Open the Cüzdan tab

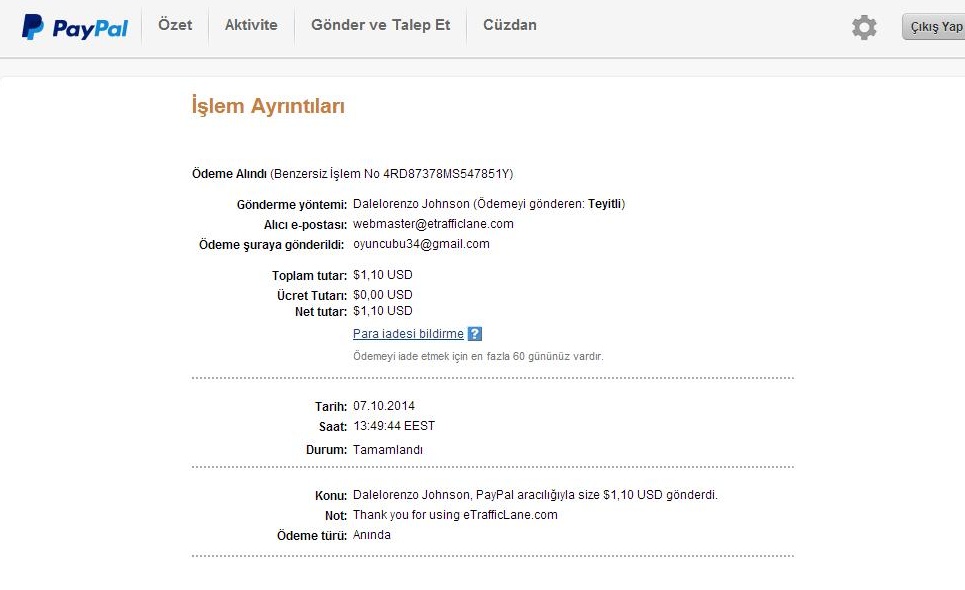(510, 25)
